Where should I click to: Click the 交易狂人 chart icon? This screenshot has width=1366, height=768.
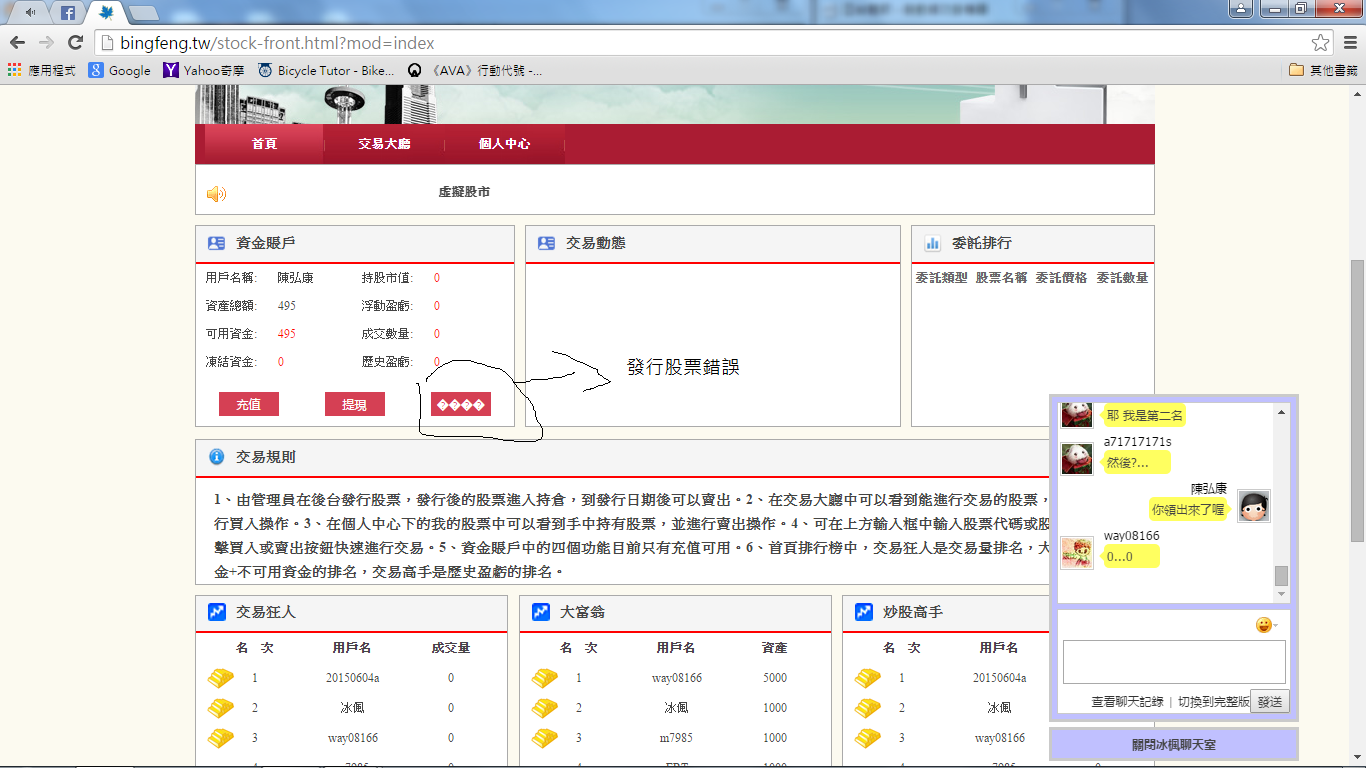tap(217, 612)
